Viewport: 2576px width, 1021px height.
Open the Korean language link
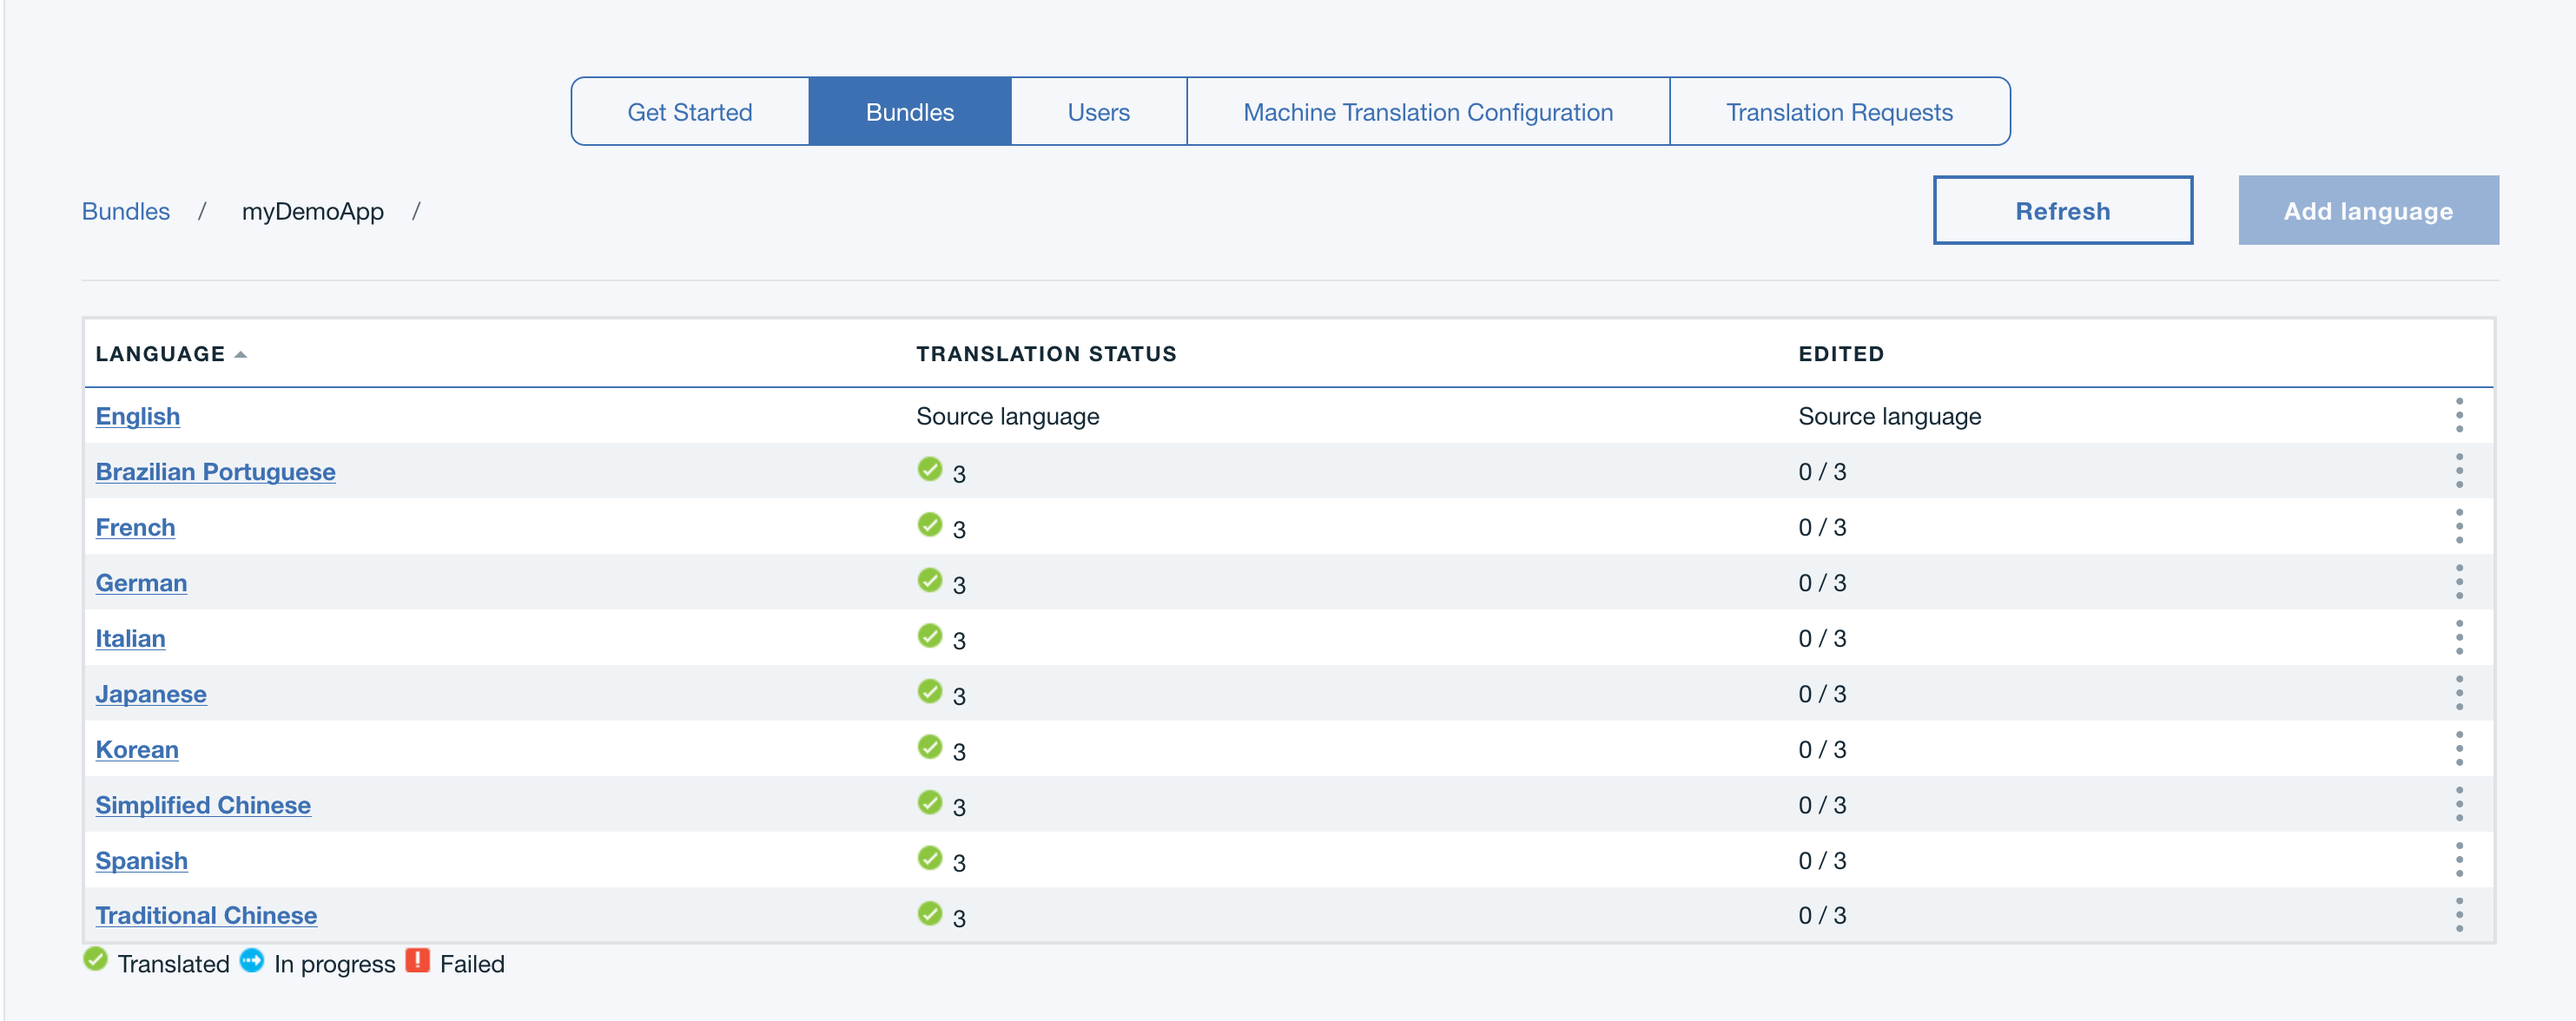[137, 749]
